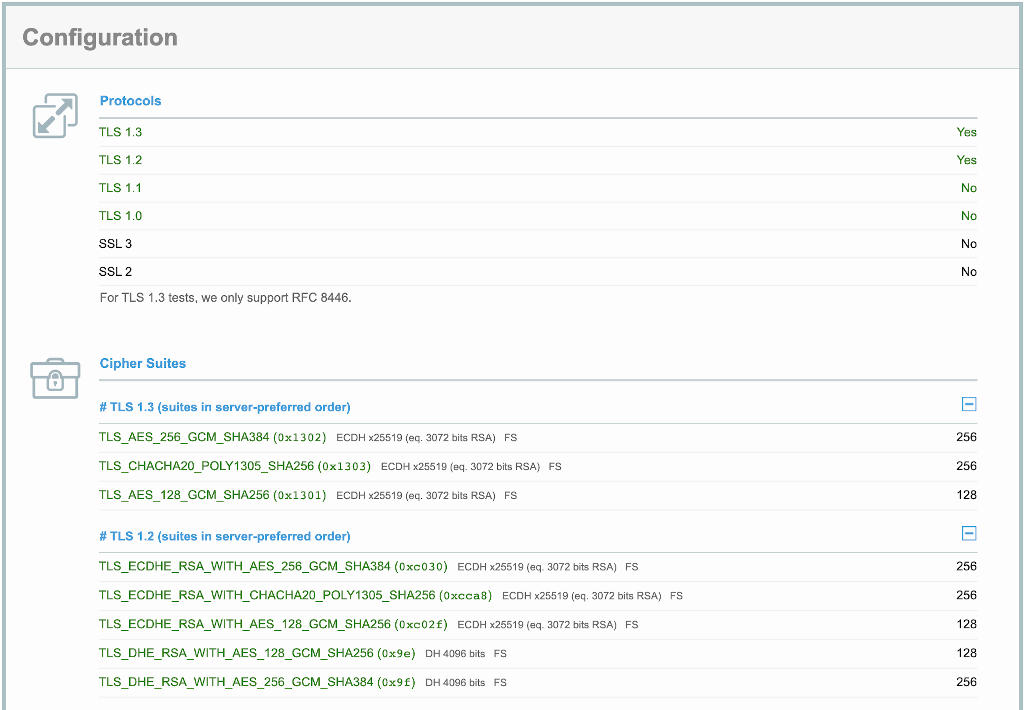
Task: Click the Yes value for TLS 1.2
Action: 967,160
